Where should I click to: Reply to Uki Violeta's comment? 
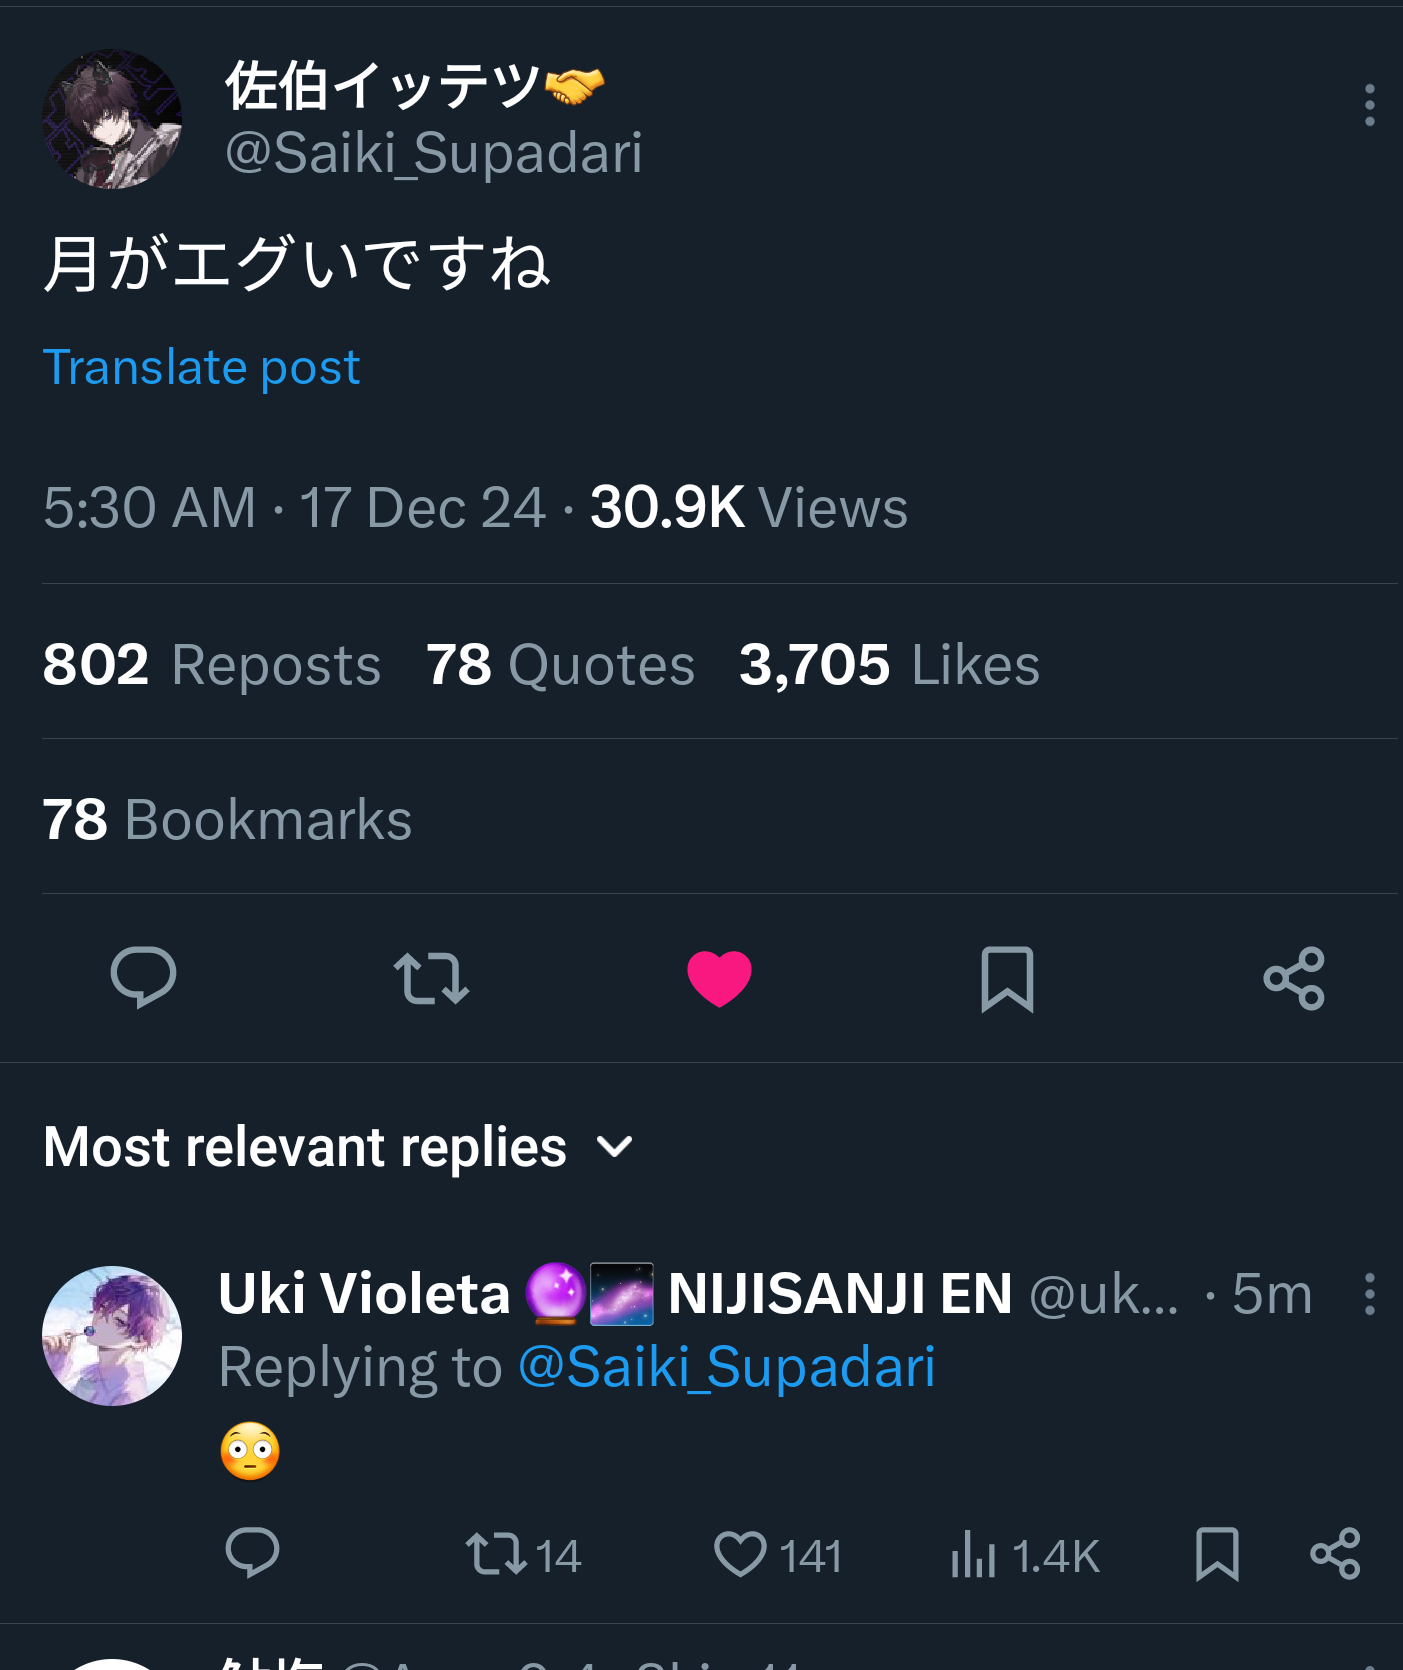252,1553
